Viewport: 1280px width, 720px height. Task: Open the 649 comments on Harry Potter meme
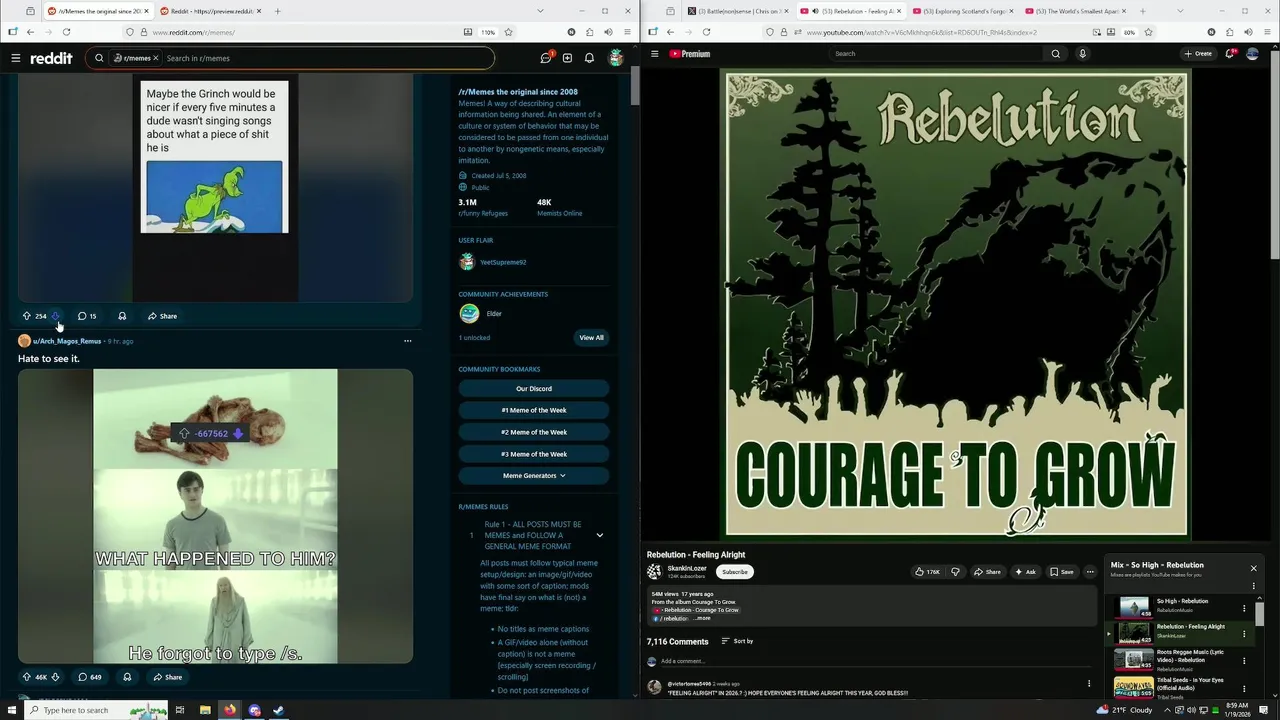click(x=90, y=677)
